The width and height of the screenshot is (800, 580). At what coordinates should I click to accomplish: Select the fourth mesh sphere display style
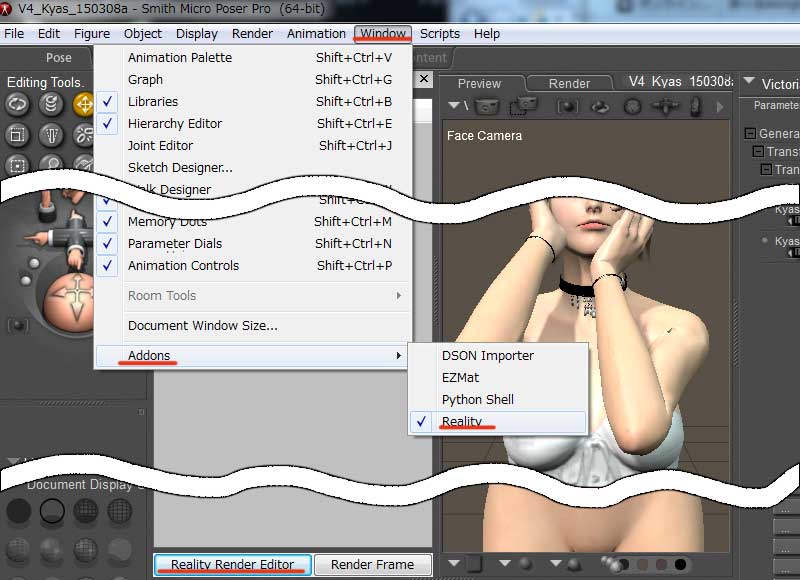pyautogui.click(x=119, y=511)
